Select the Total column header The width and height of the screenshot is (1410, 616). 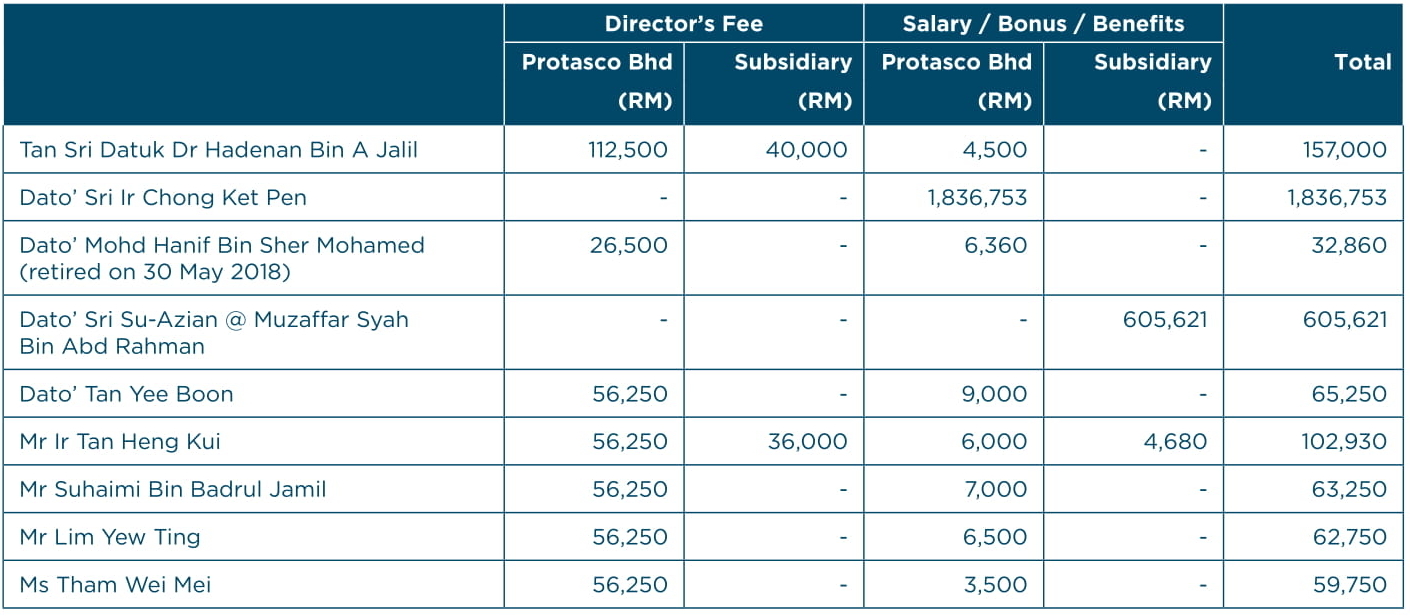point(1362,62)
